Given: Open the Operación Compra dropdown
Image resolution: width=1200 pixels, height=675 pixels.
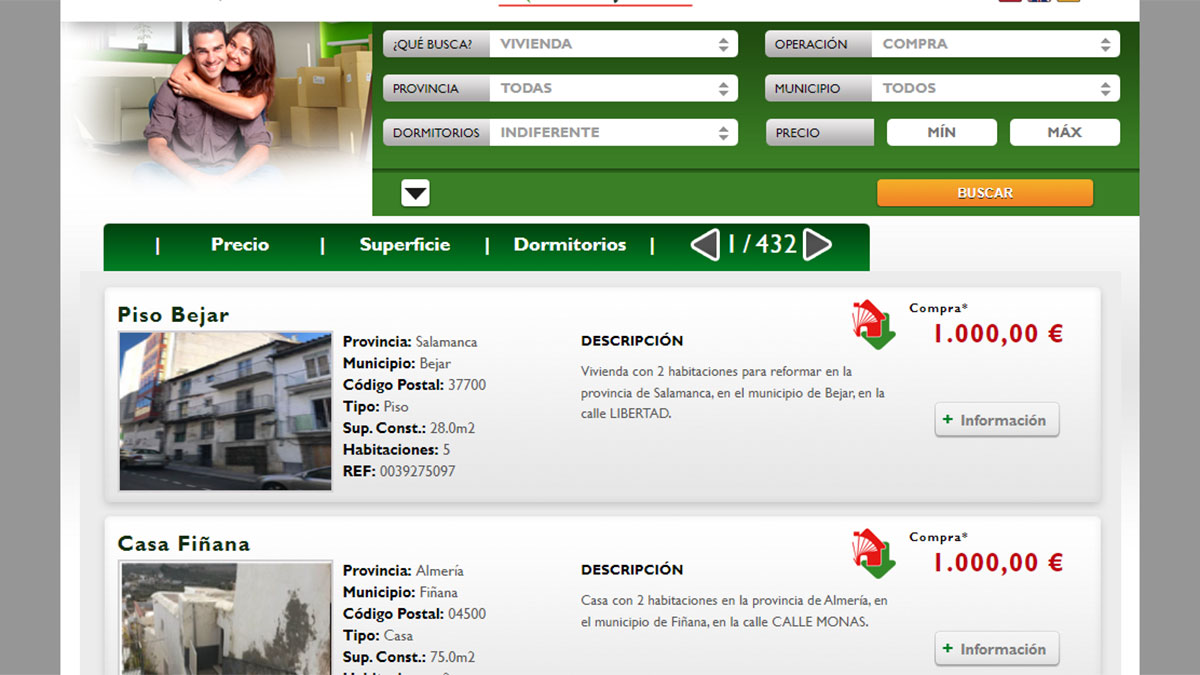Looking at the screenshot, I should click(x=995, y=44).
